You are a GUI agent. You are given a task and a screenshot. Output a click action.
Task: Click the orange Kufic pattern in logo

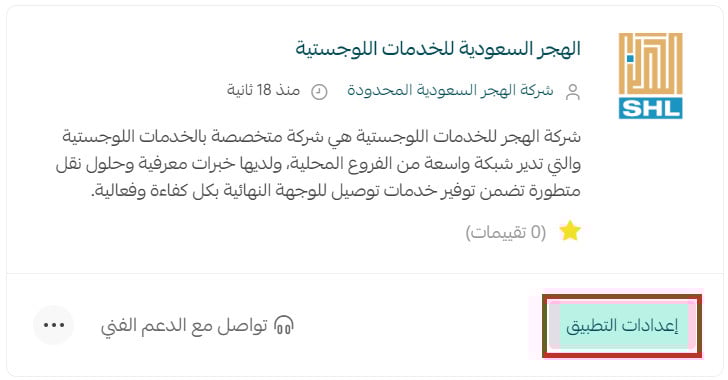click(x=650, y=64)
